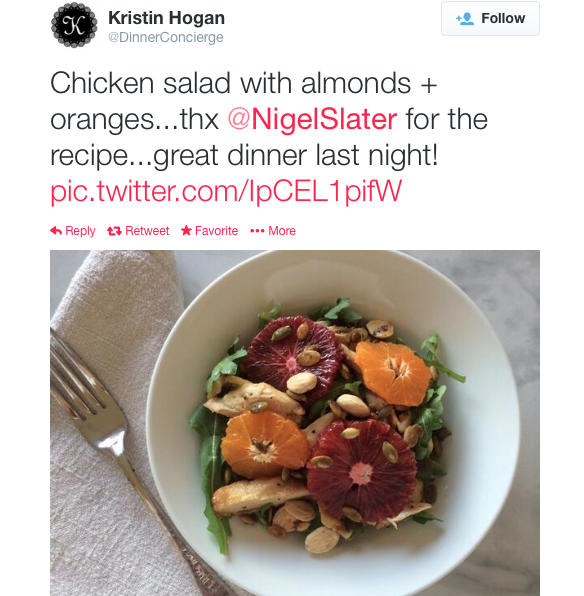
Task: Click the reply arrow icon
Action: click(x=56, y=231)
